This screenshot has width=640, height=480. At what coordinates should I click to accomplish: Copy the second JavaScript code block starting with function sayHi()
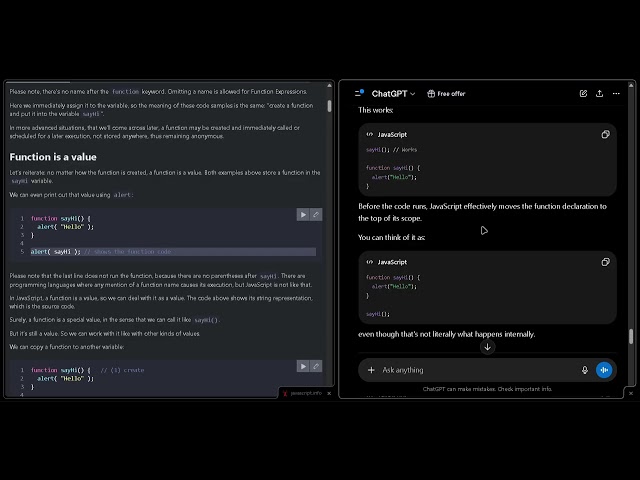click(605, 262)
